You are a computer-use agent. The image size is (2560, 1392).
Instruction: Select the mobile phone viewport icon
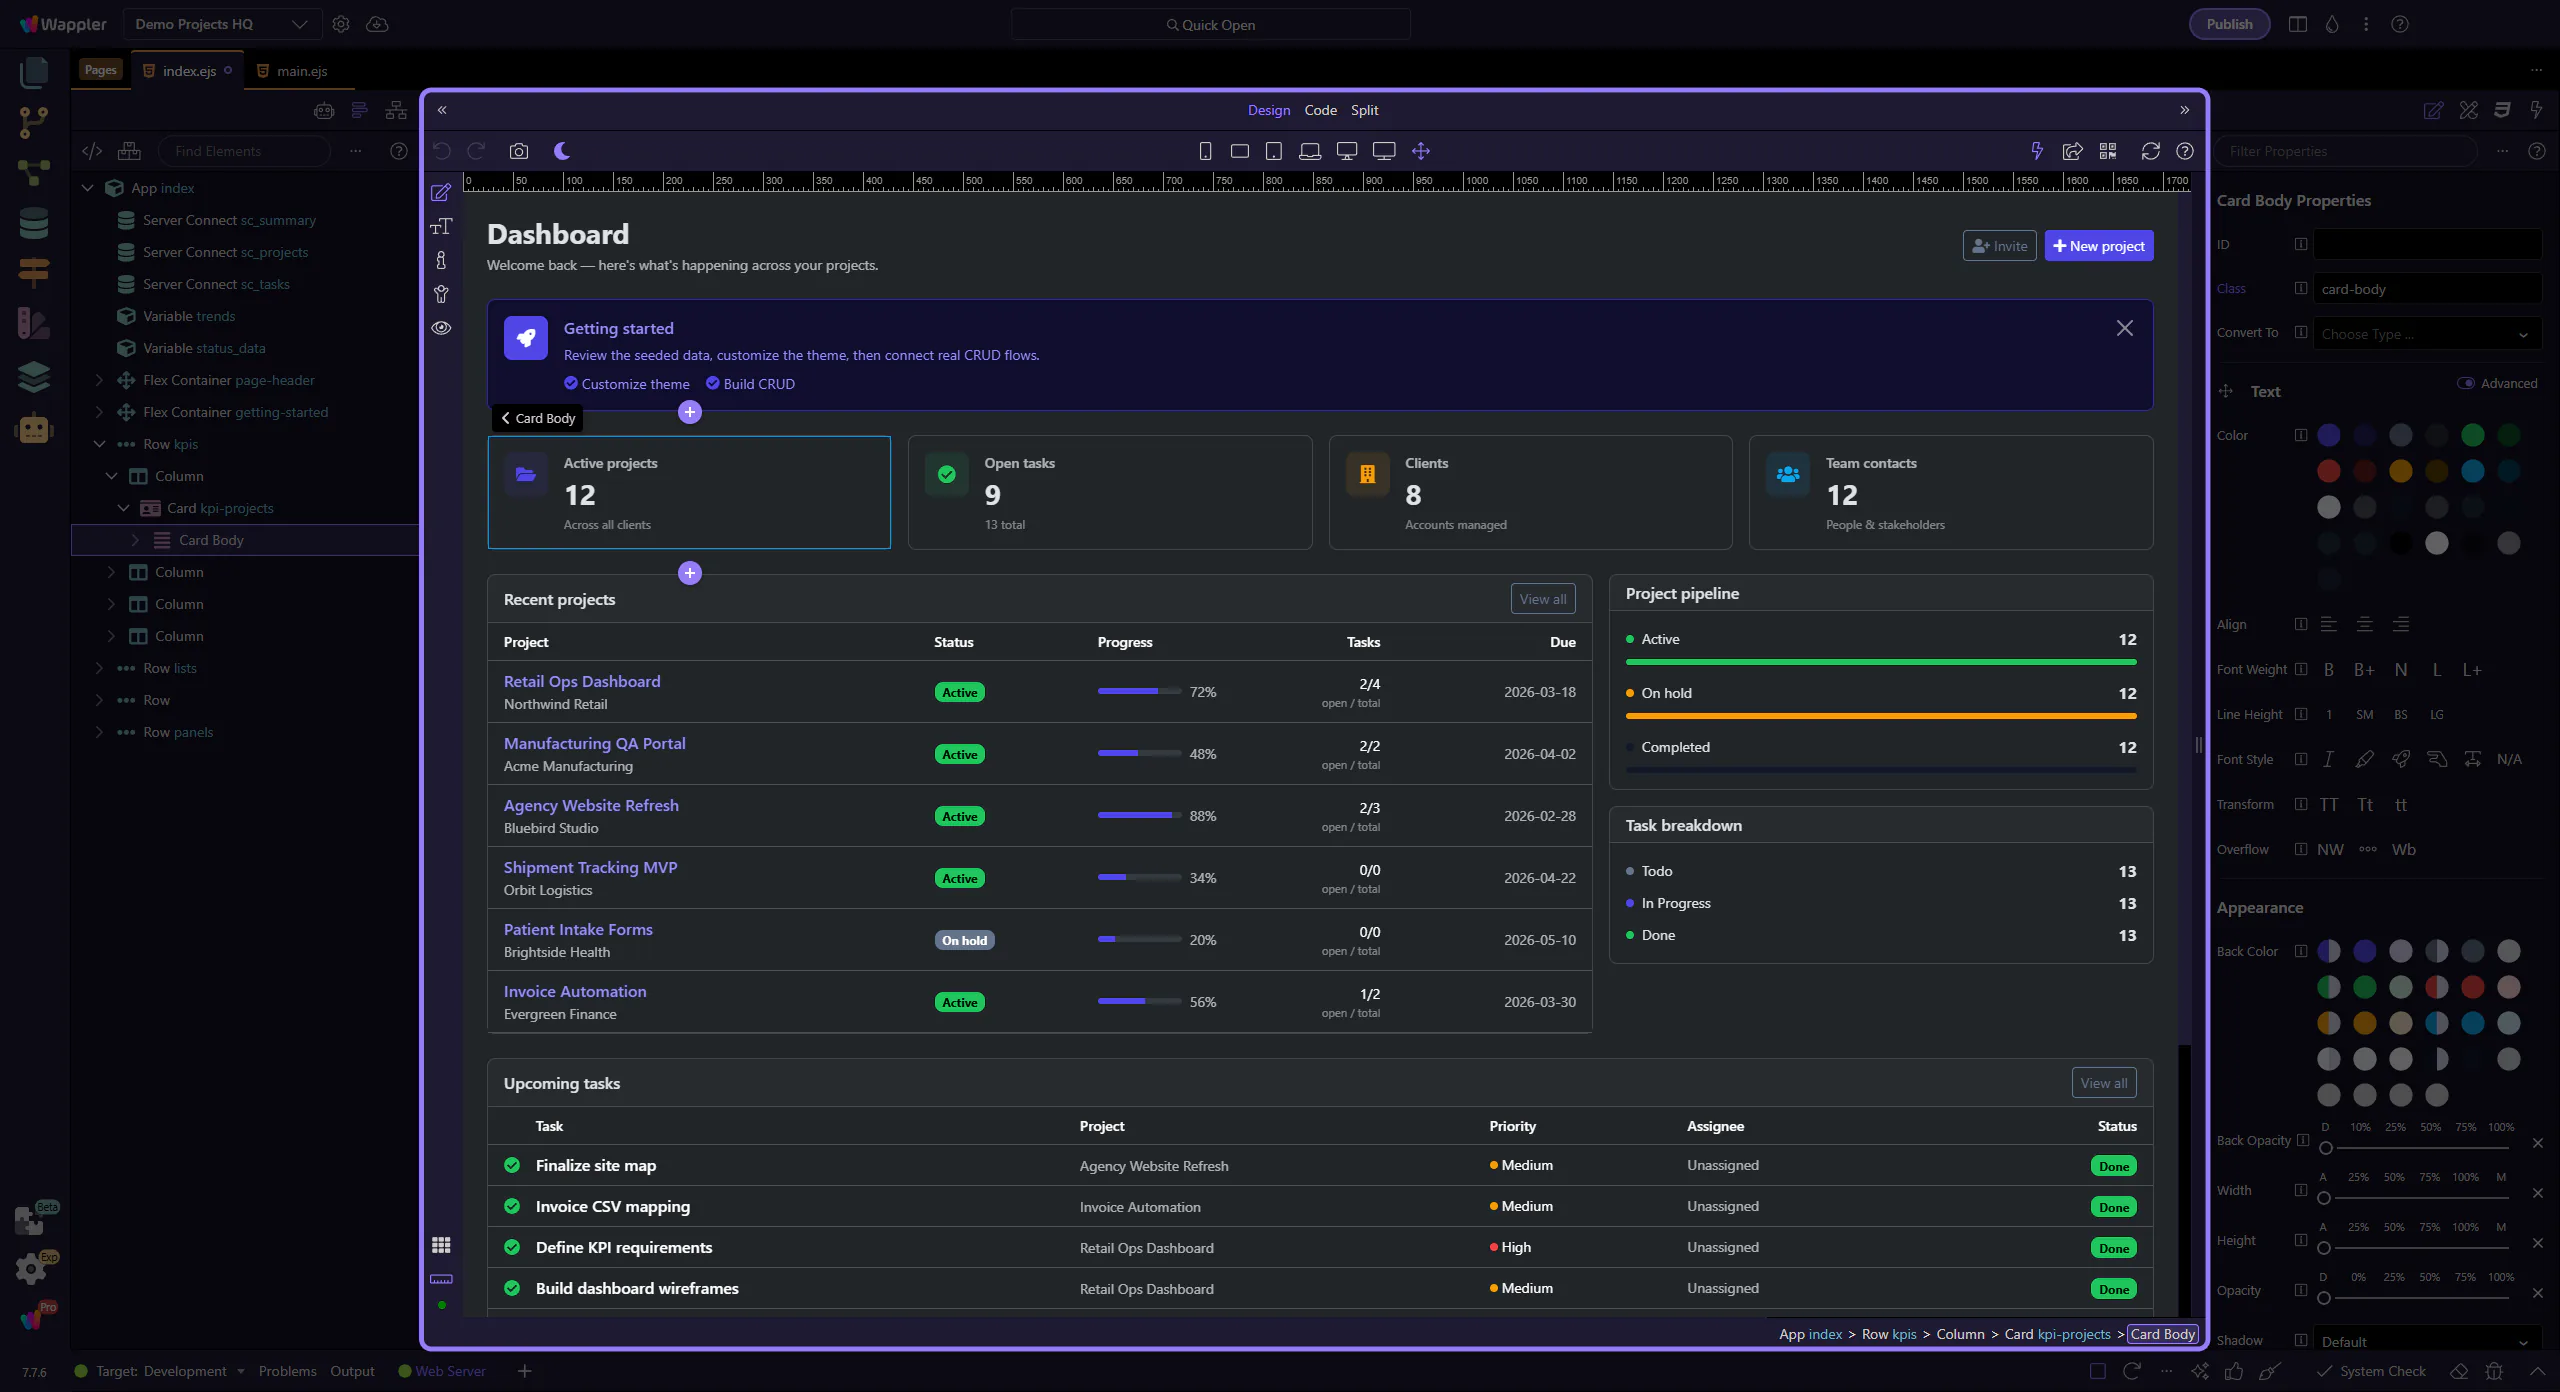tap(1205, 151)
